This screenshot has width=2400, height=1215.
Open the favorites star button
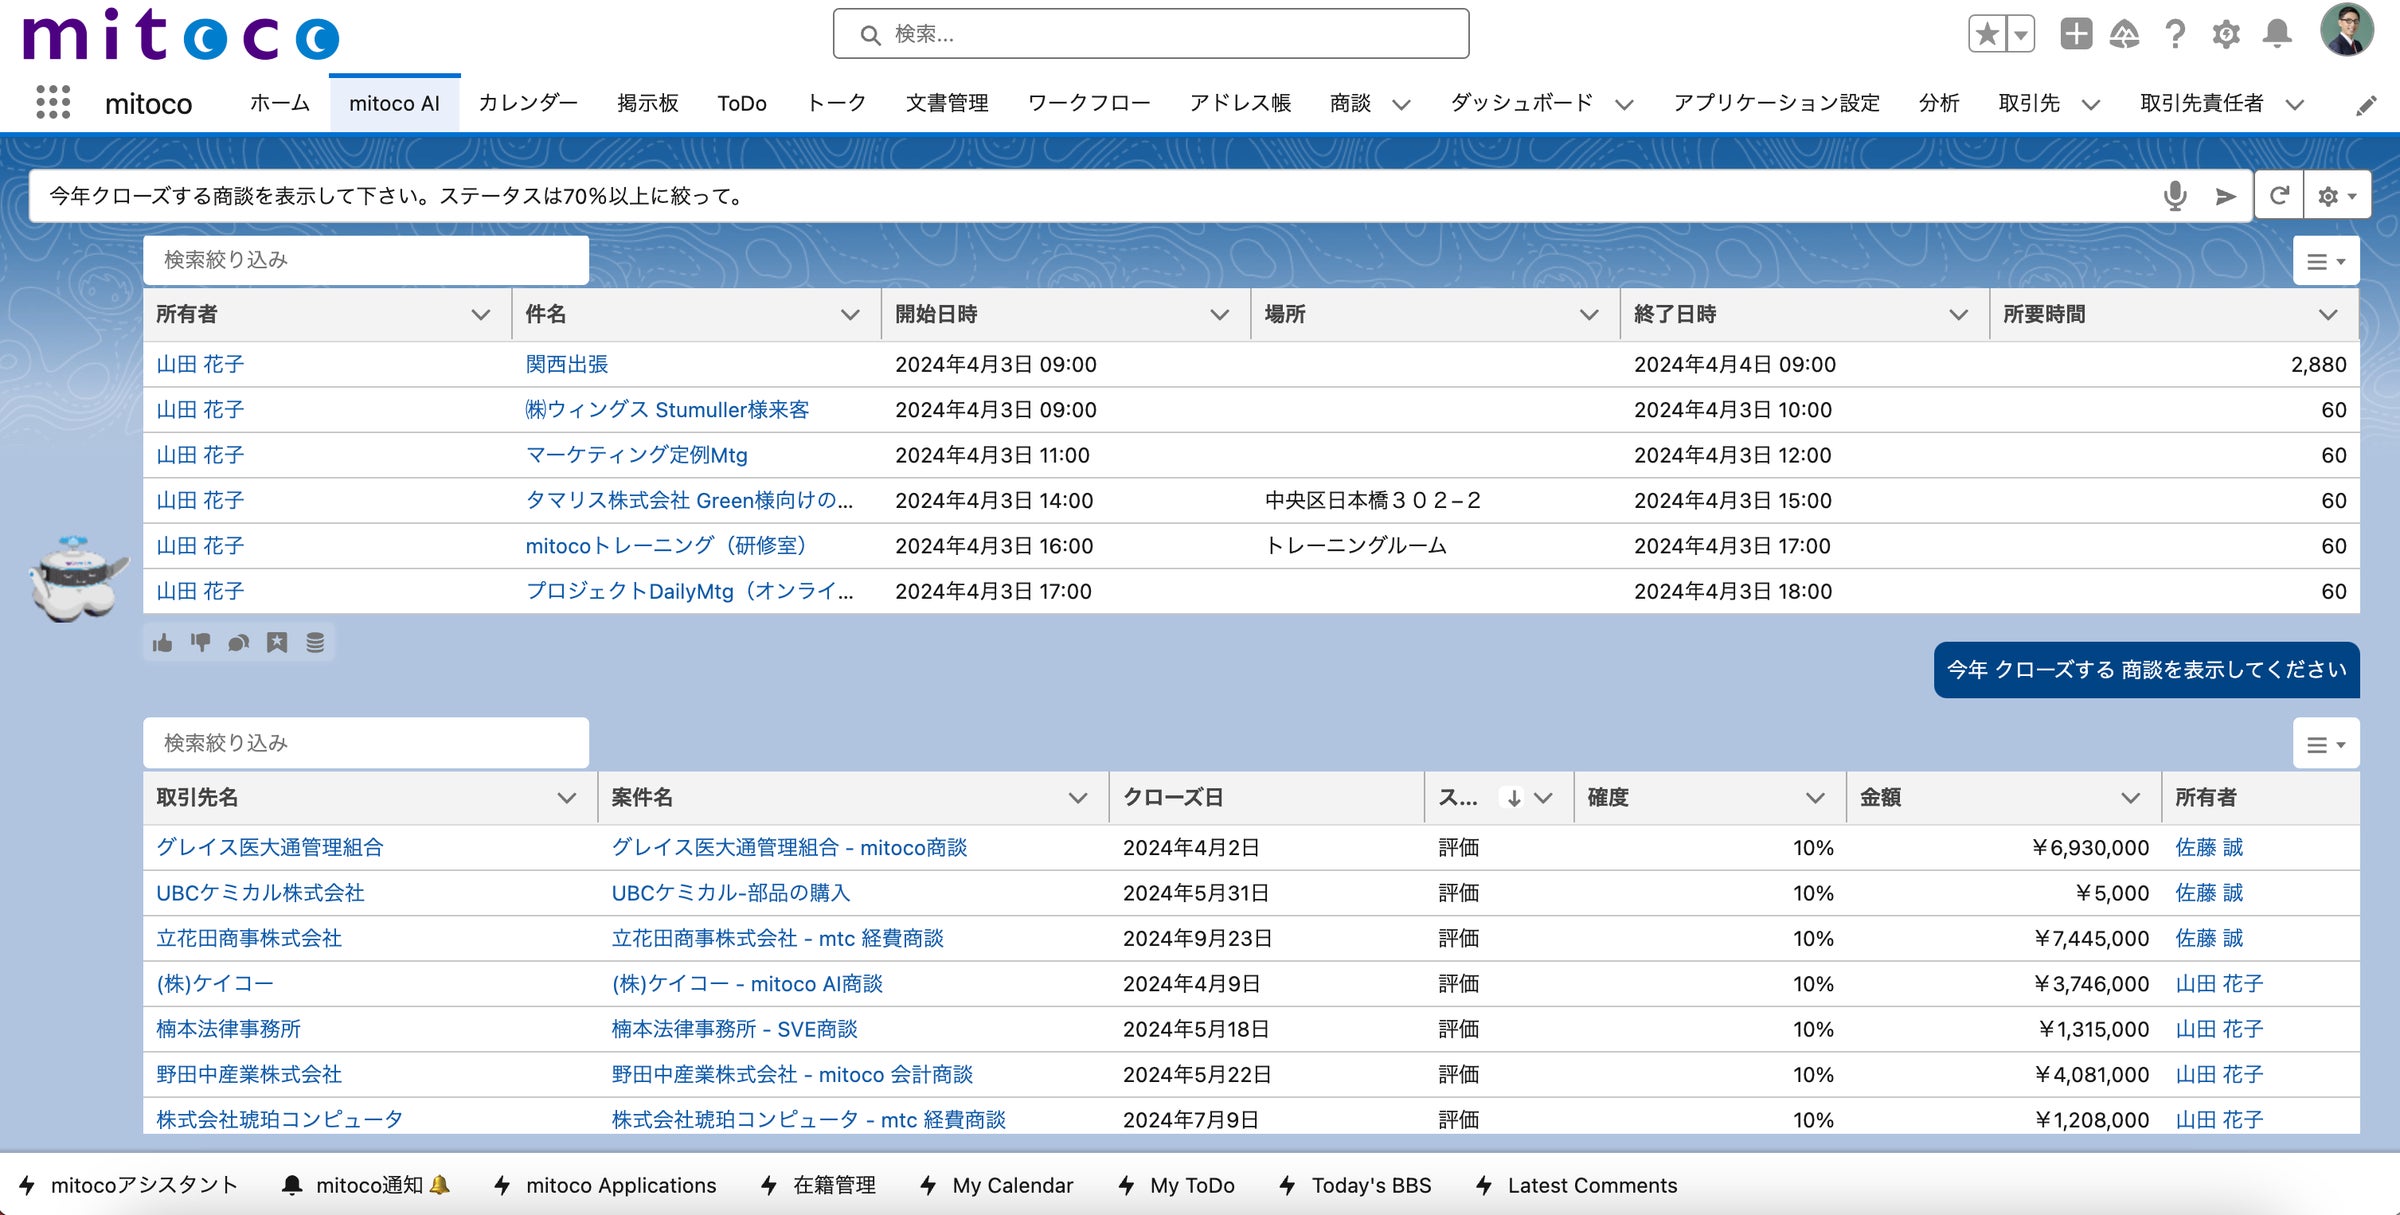point(1987,34)
